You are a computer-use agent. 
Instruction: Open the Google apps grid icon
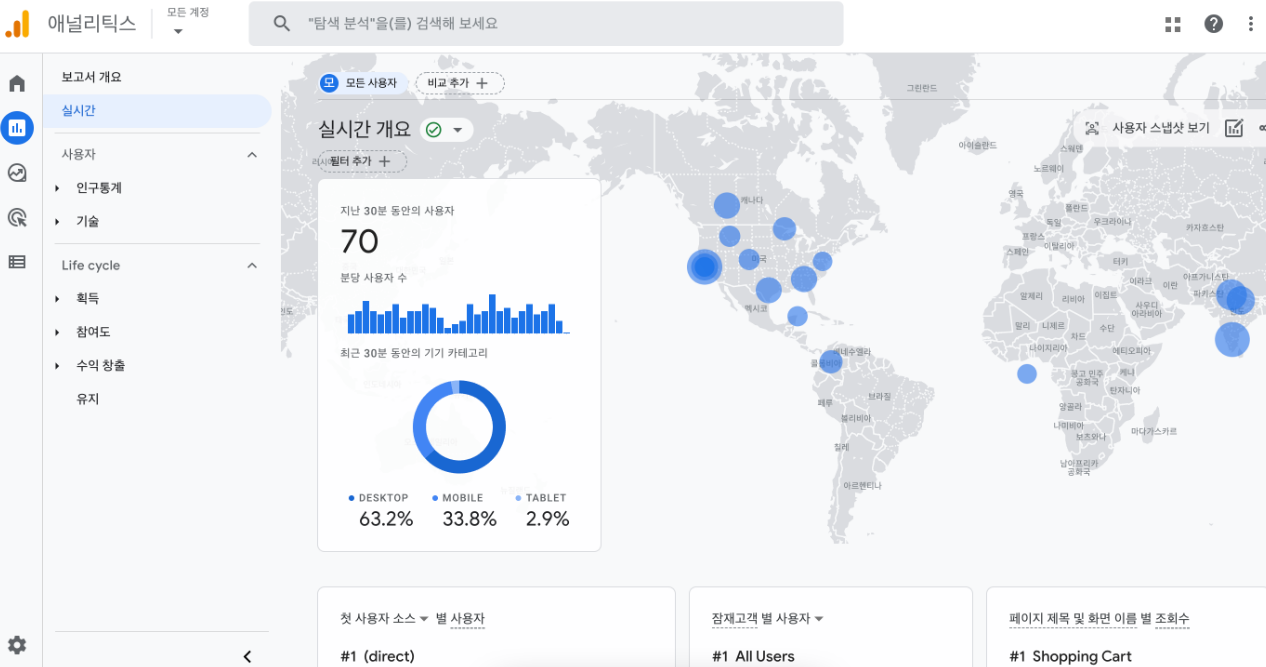(x=1173, y=24)
